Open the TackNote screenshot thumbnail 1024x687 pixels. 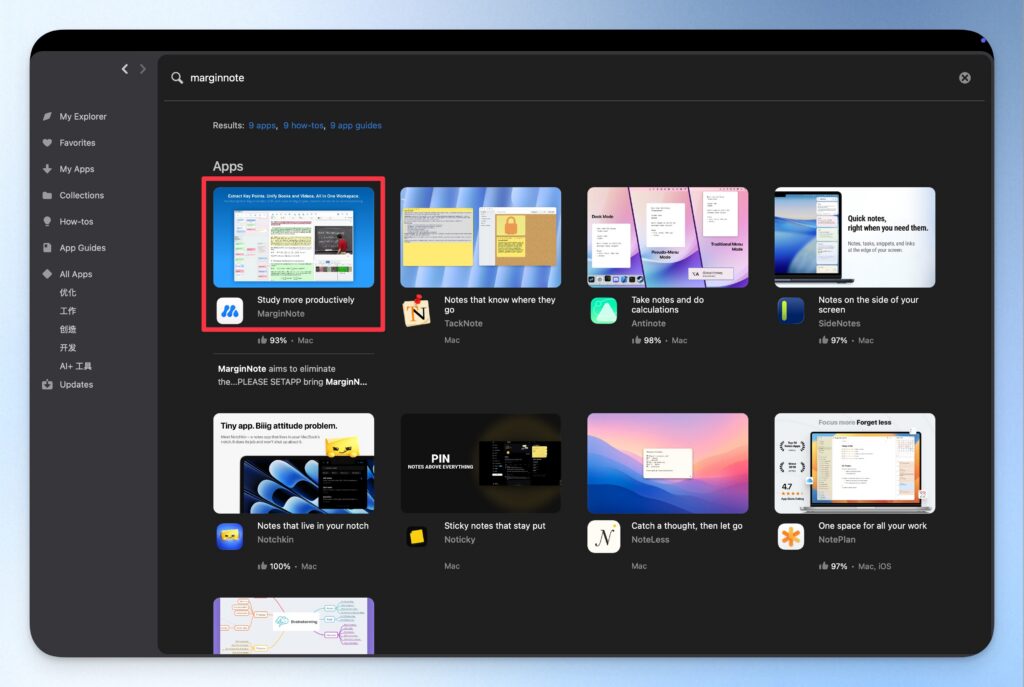[x=481, y=237]
